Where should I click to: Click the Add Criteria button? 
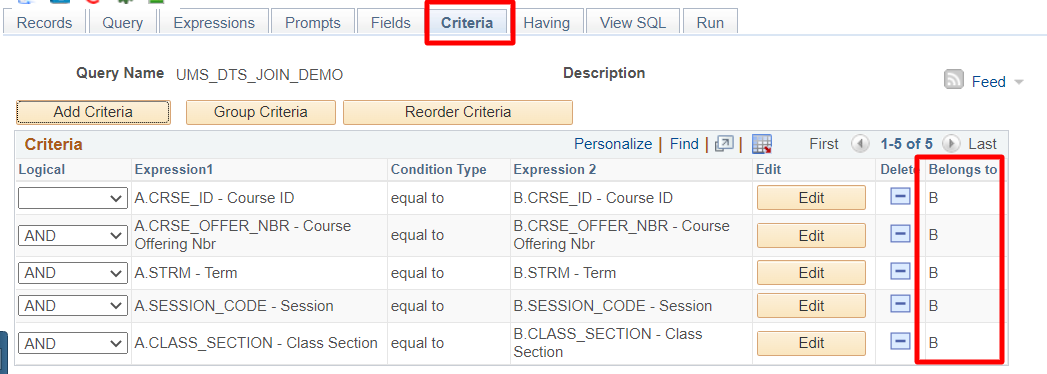point(93,112)
